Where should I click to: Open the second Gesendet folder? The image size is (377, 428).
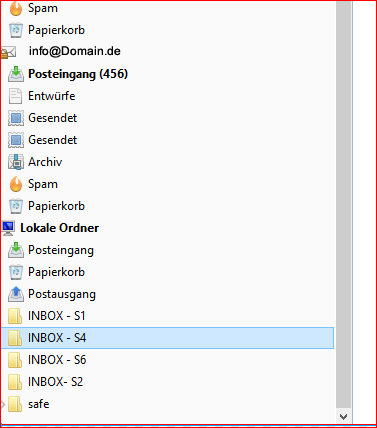tap(53, 140)
